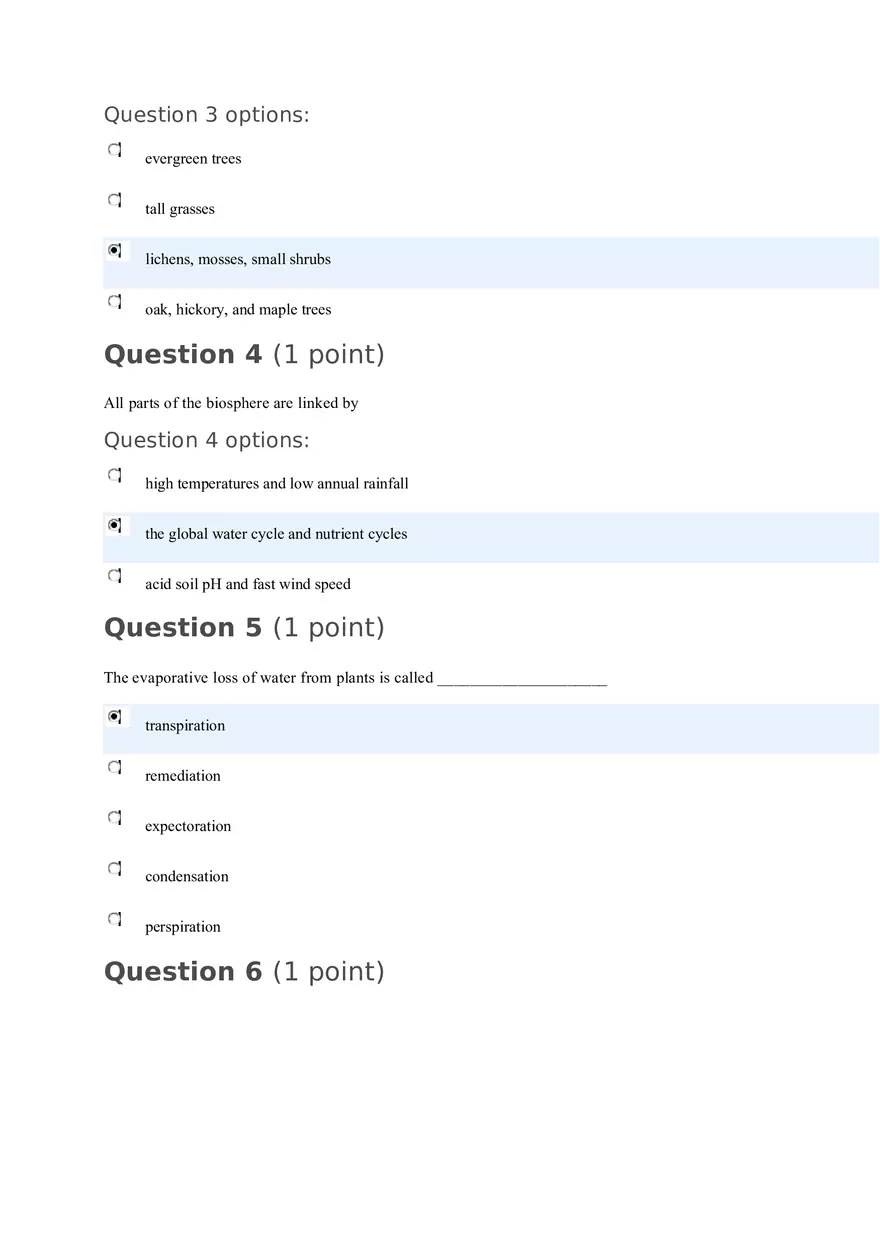Pick "remediation" for Question 5

114,767
